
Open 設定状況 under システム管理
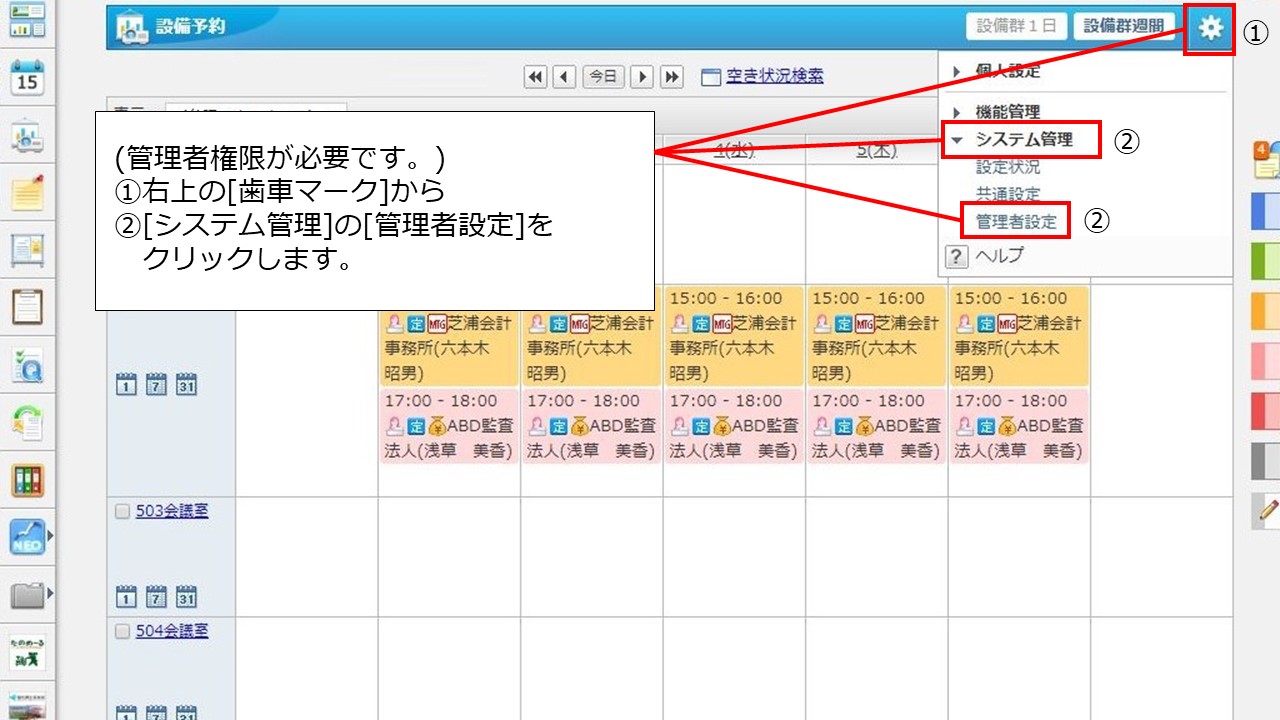pyautogui.click(x=1008, y=167)
